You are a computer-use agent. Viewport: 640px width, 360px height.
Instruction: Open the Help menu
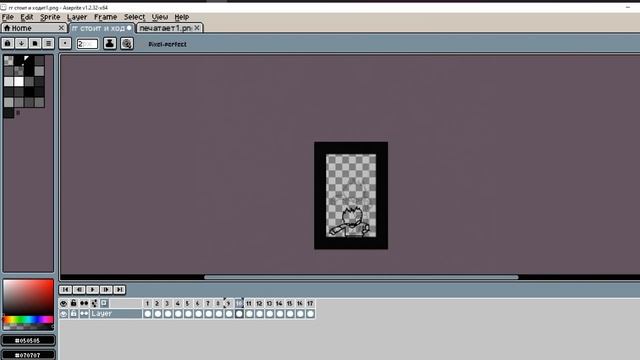(182, 17)
